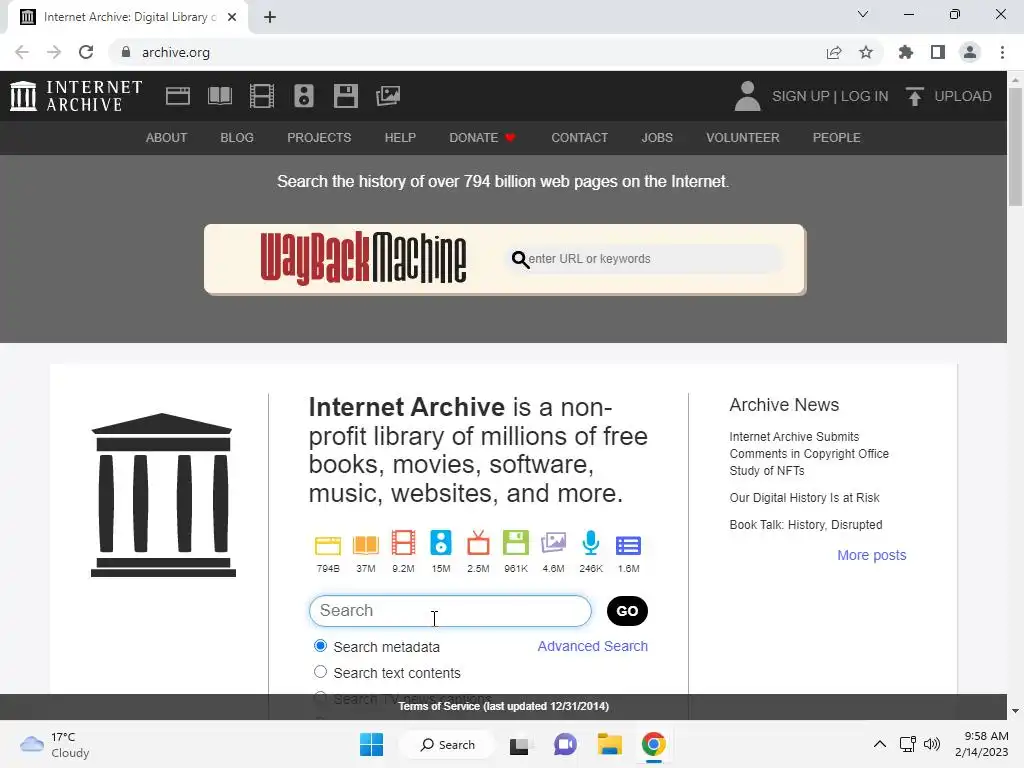Open the Web icon in top navigation
The height and width of the screenshot is (768, 1024).
(178, 96)
